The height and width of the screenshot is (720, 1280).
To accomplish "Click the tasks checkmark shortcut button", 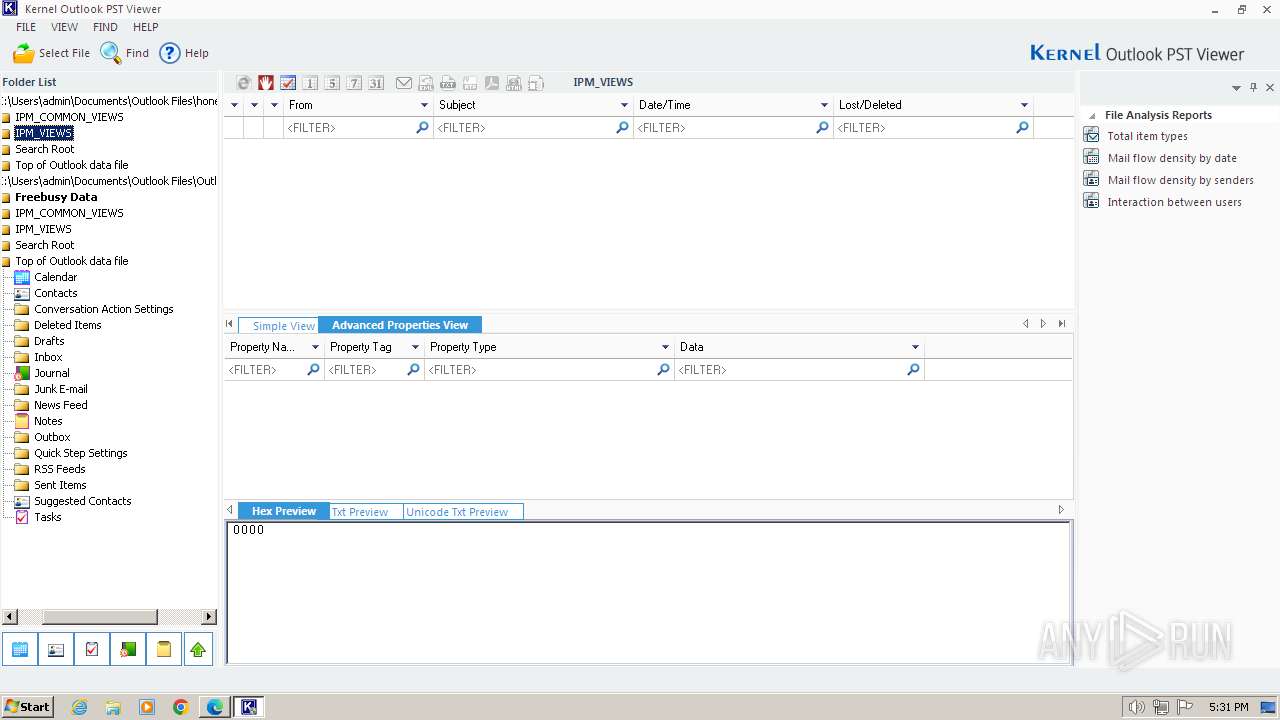I will (92, 649).
